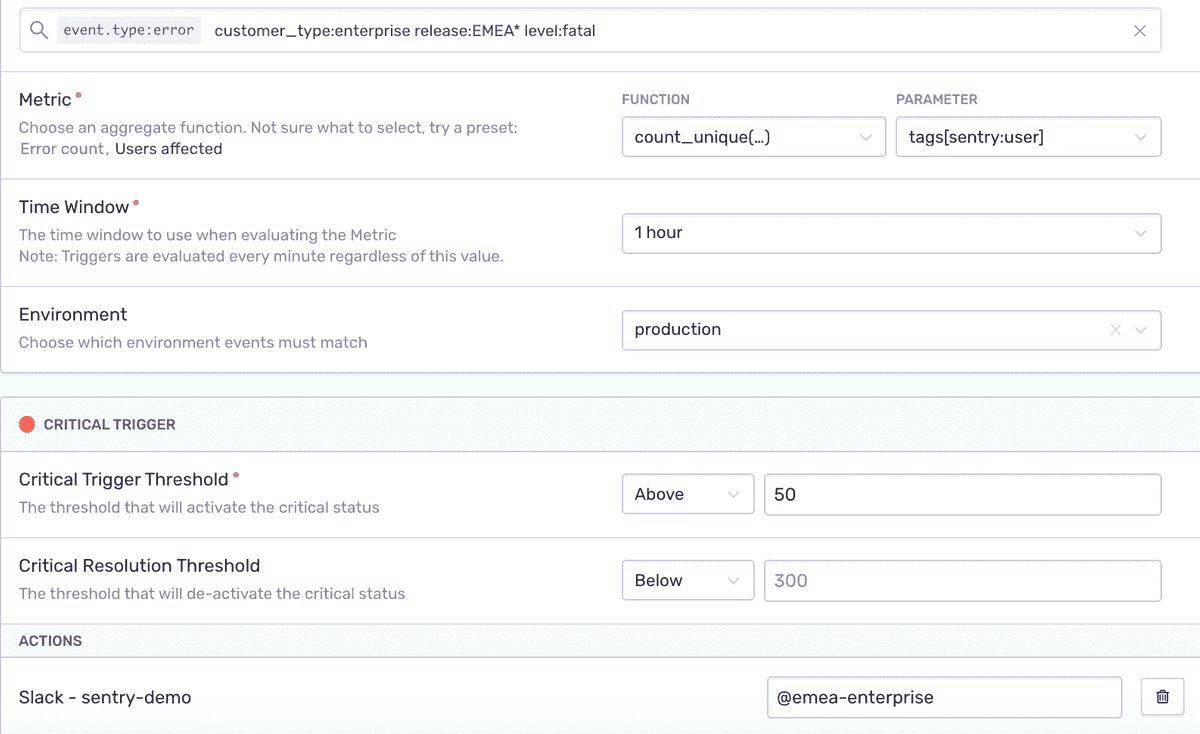Click the Metric field label
1200x734 pixels.
pos(46,99)
